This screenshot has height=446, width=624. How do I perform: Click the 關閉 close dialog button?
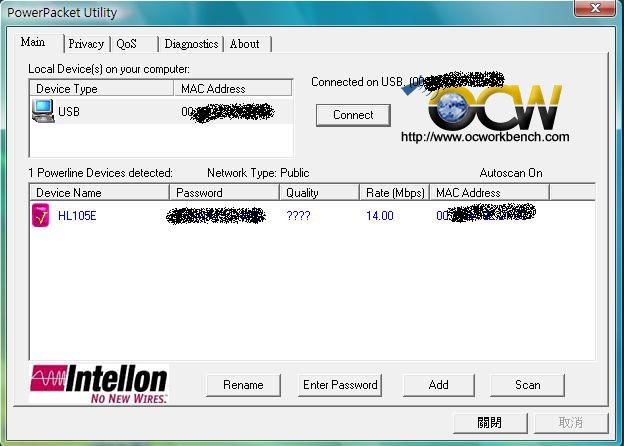click(x=490, y=423)
